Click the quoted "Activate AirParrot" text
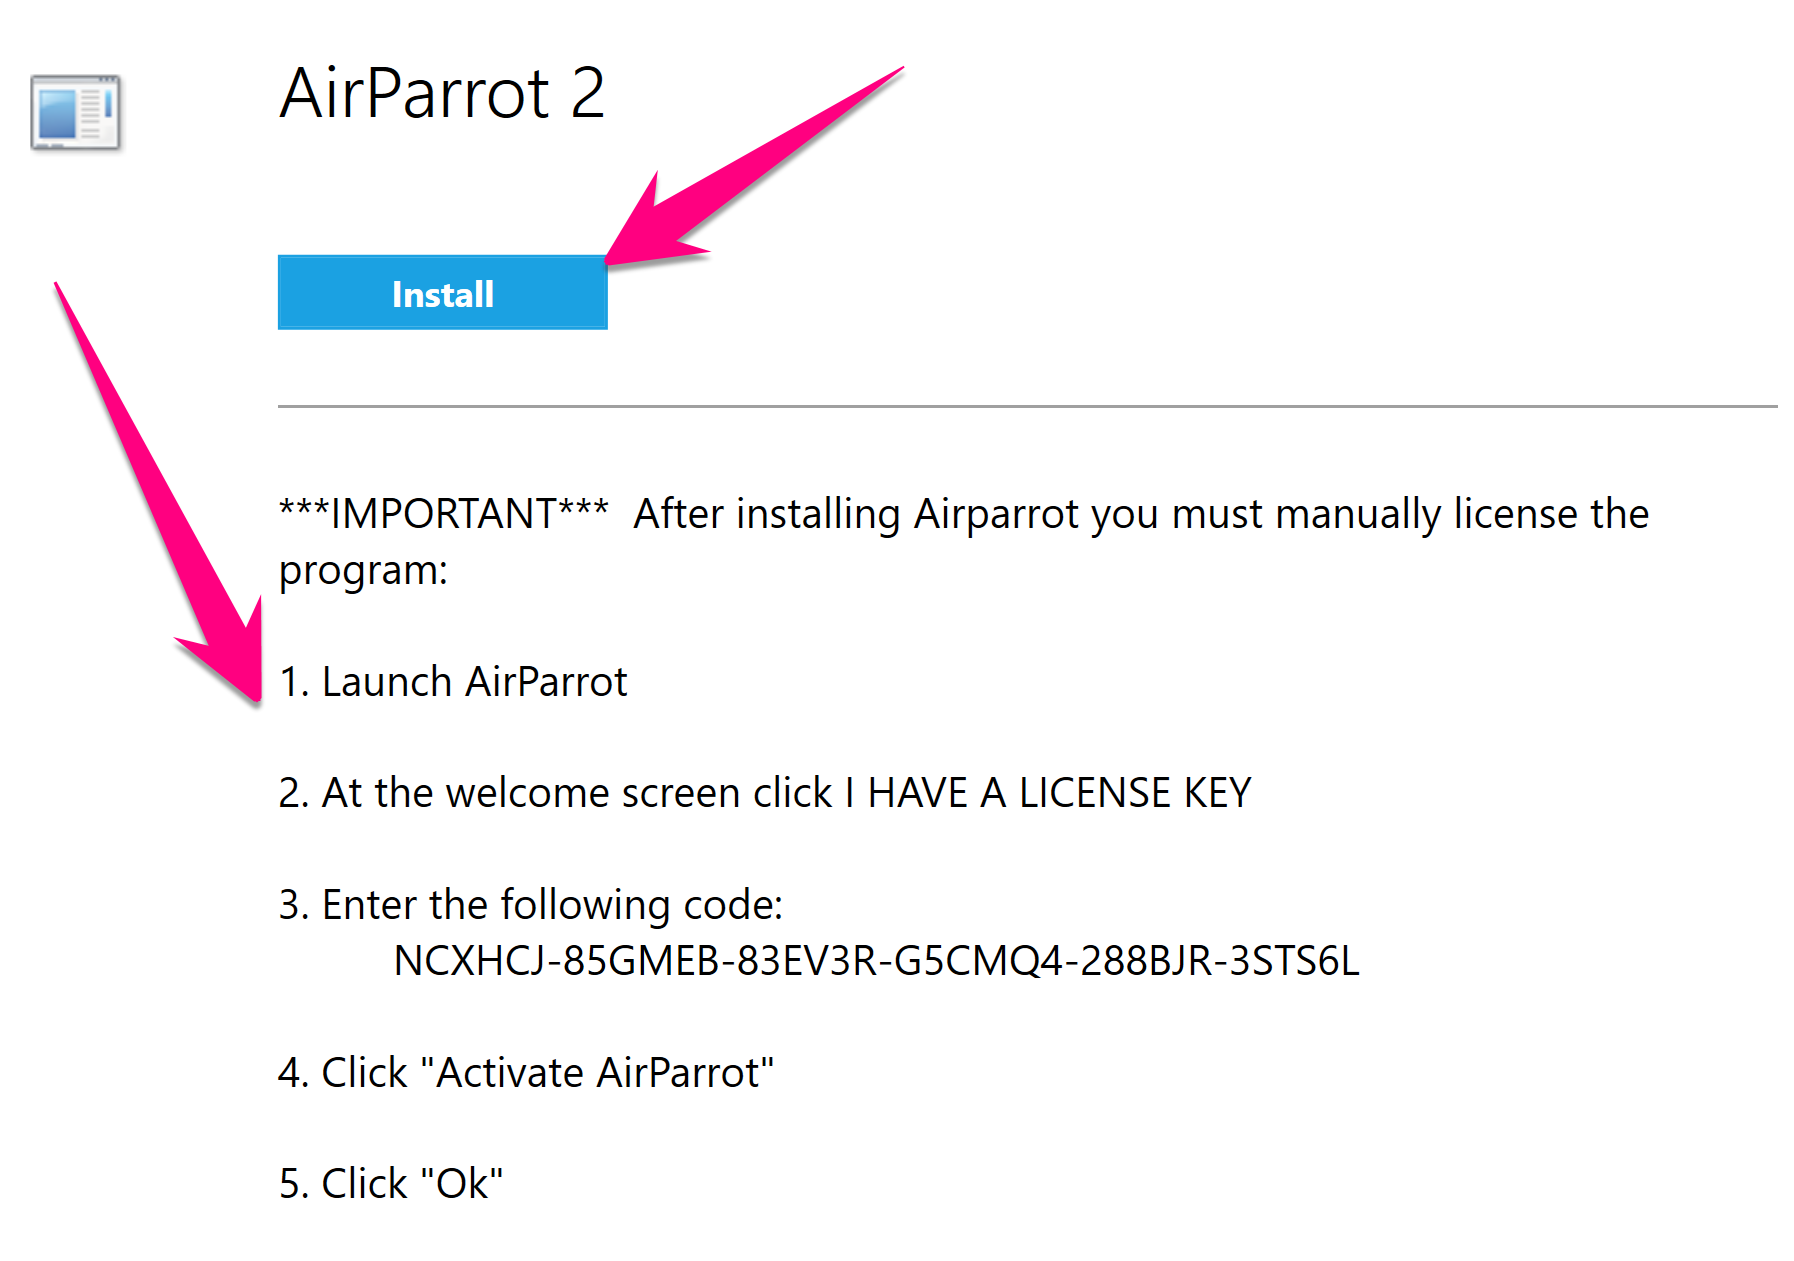 tap(598, 1073)
